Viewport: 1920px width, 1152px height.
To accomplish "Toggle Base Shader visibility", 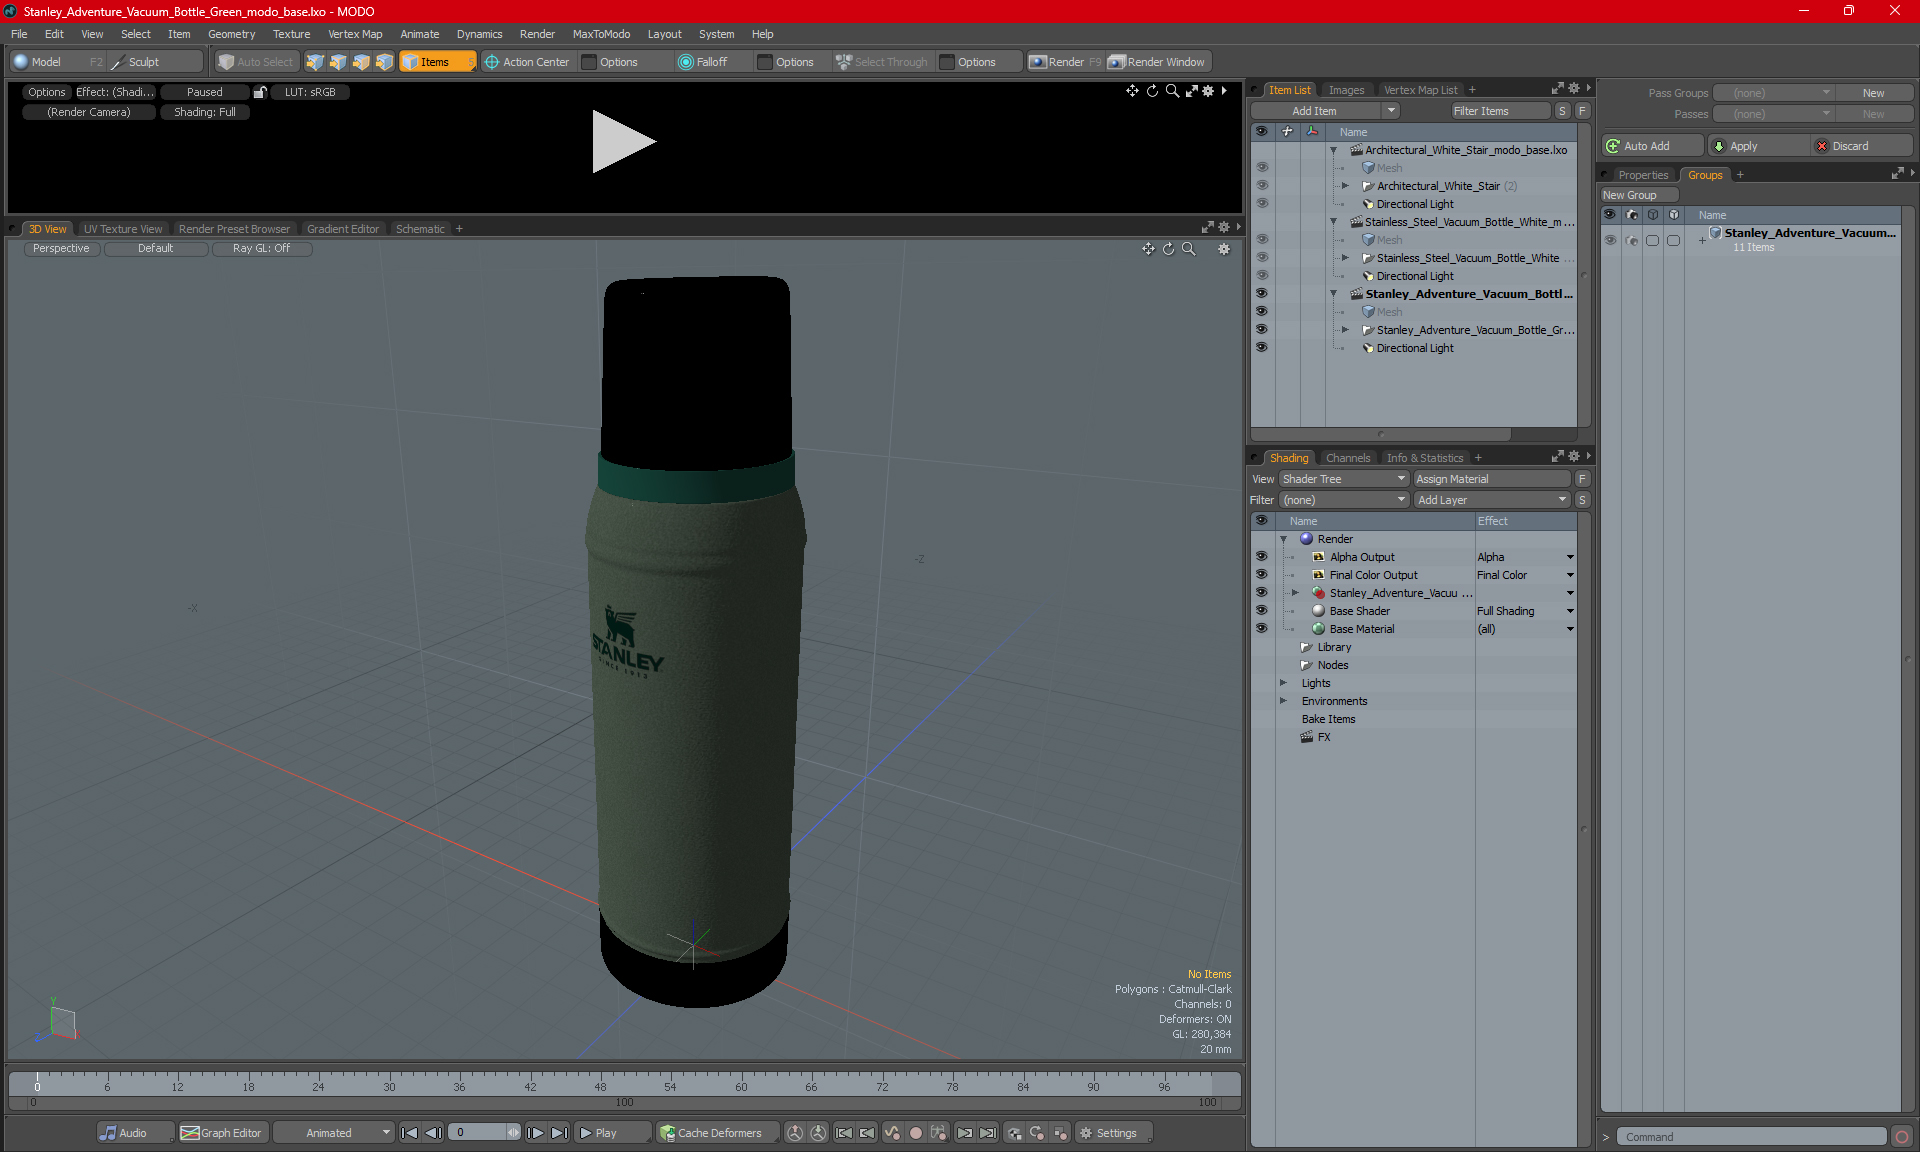I will coord(1261,611).
